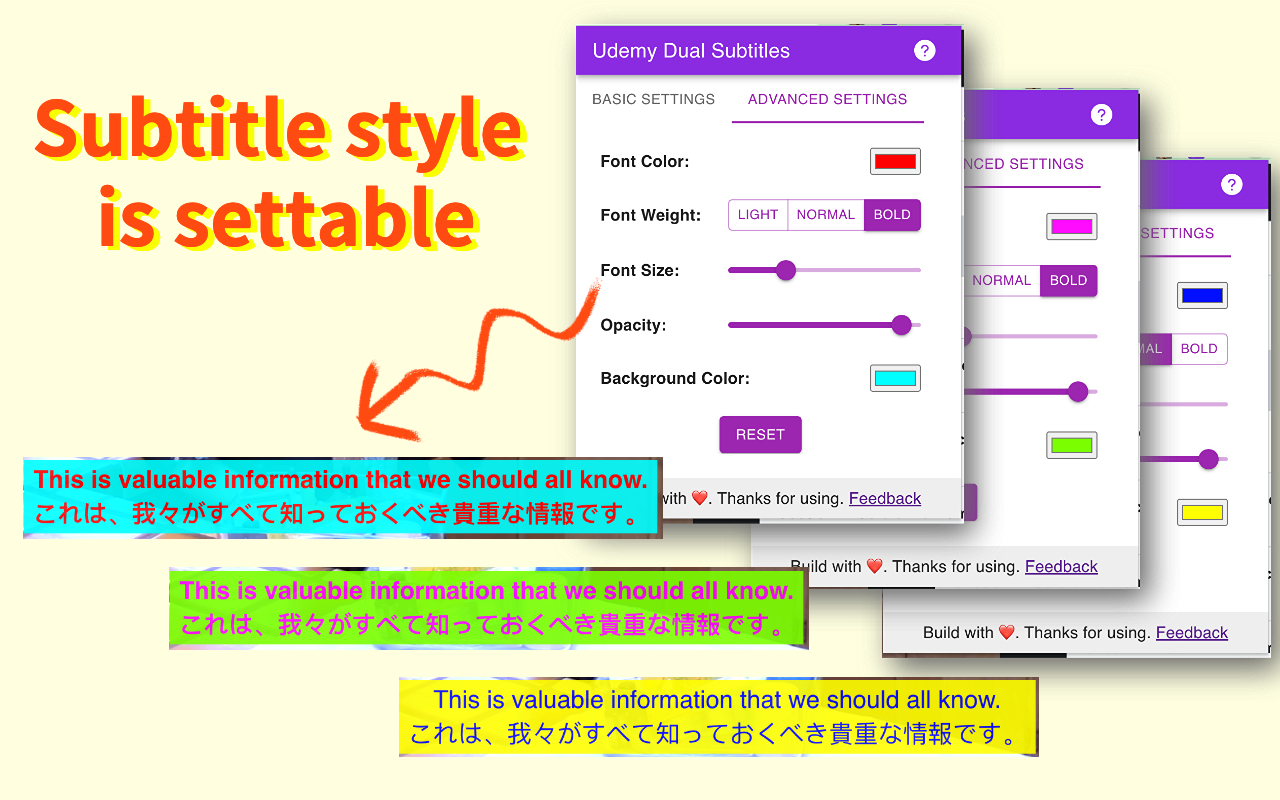This screenshot has height=800, width=1280.
Task: Click the help icon in the magenta-font popup
Action: [x=1101, y=114]
